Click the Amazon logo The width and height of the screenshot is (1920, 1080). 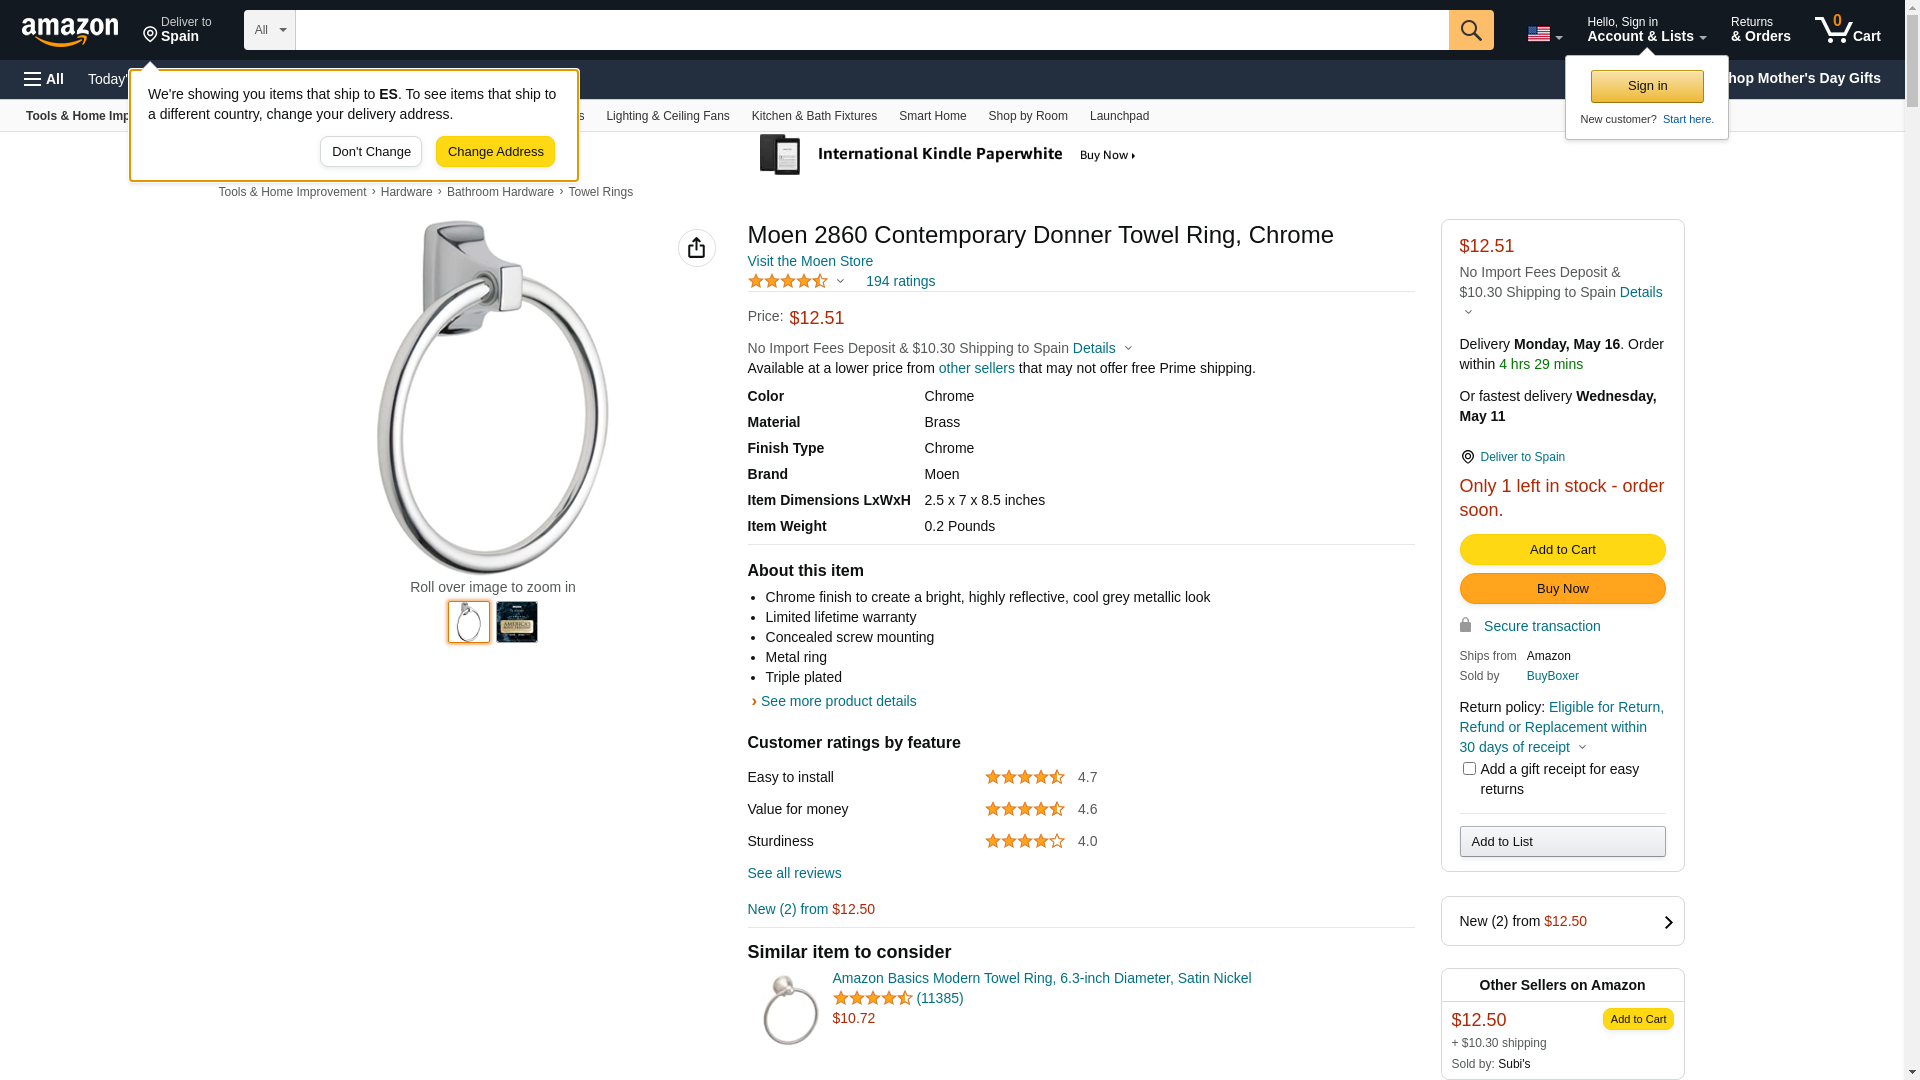point(70,31)
